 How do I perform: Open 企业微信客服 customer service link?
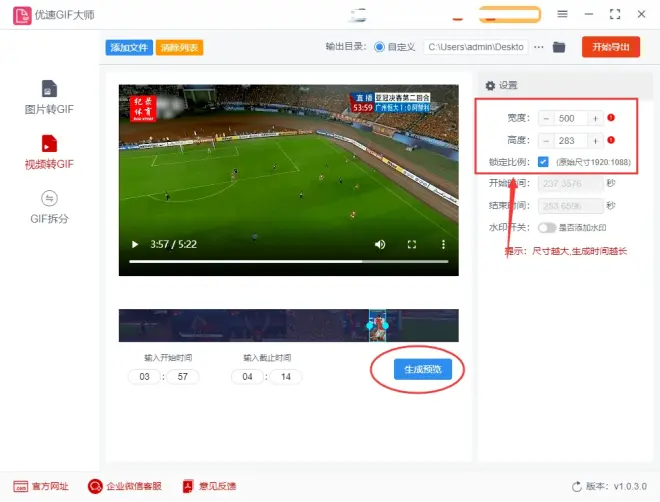[125, 486]
